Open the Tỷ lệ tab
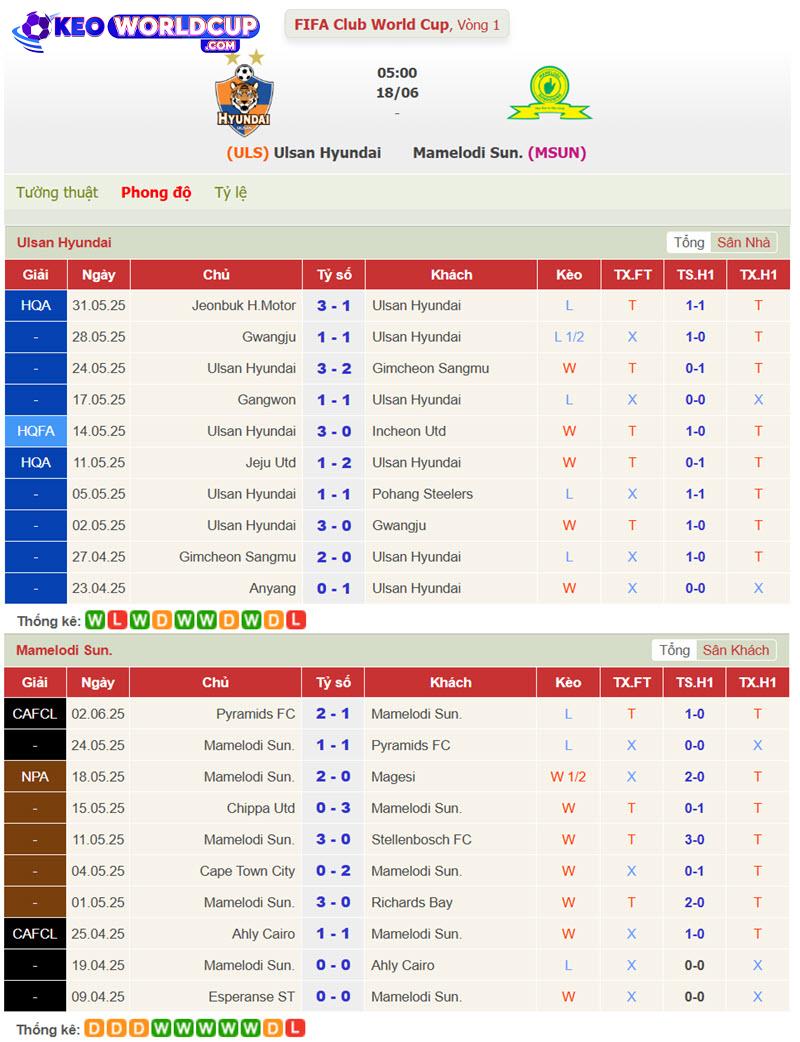The height and width of the screenshot is (1042, 800). coord(231,193)
